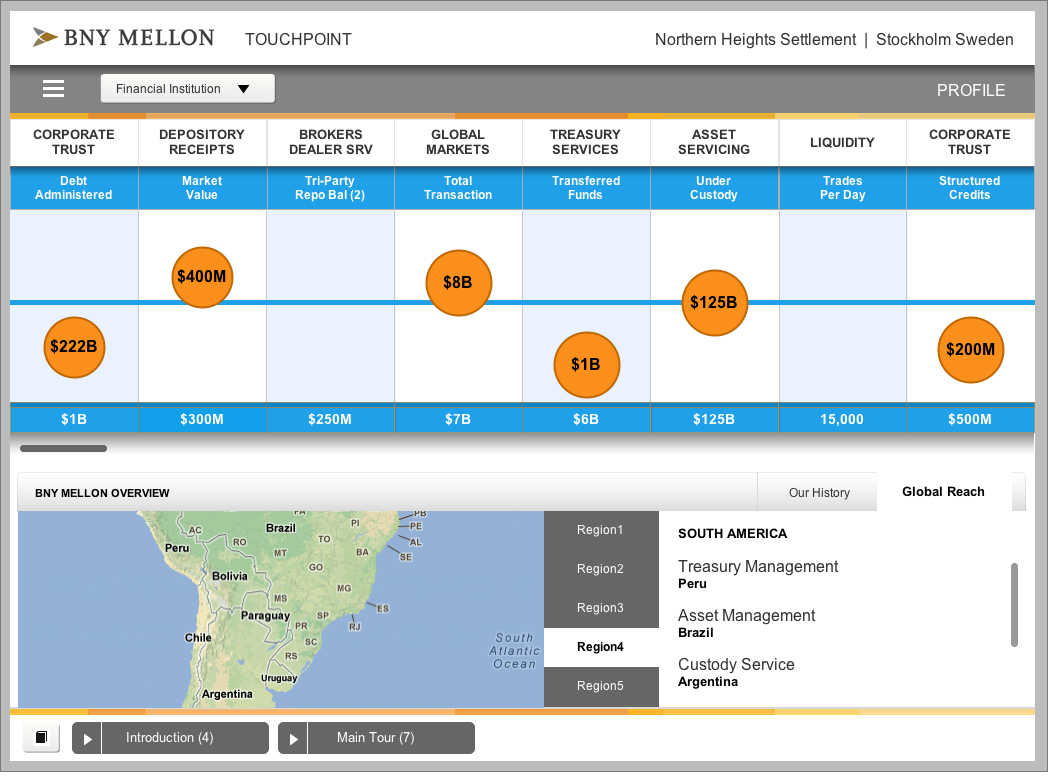Image resolution: width=1055 pixels, height=779 pixels.
Task: Click the Debt Administered subheader
Action: [74, 188]
